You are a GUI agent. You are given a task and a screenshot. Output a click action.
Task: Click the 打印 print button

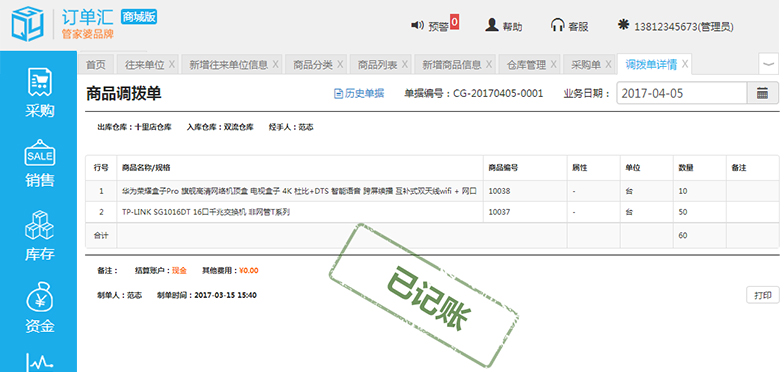(x=762, y=295)
